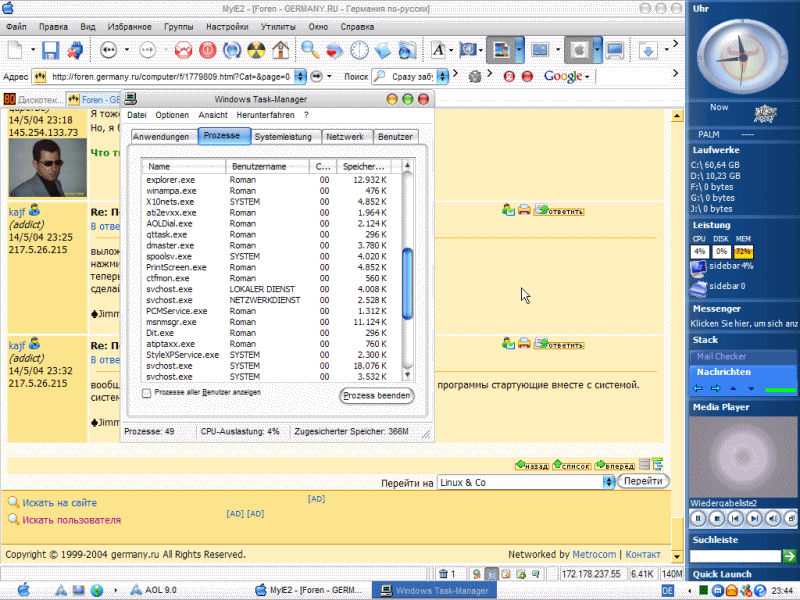The width and height of the screenshot is (800, 600).
Task: Open Herunterfahren menu in Task-Manager
Action: [x=265, y=115]
